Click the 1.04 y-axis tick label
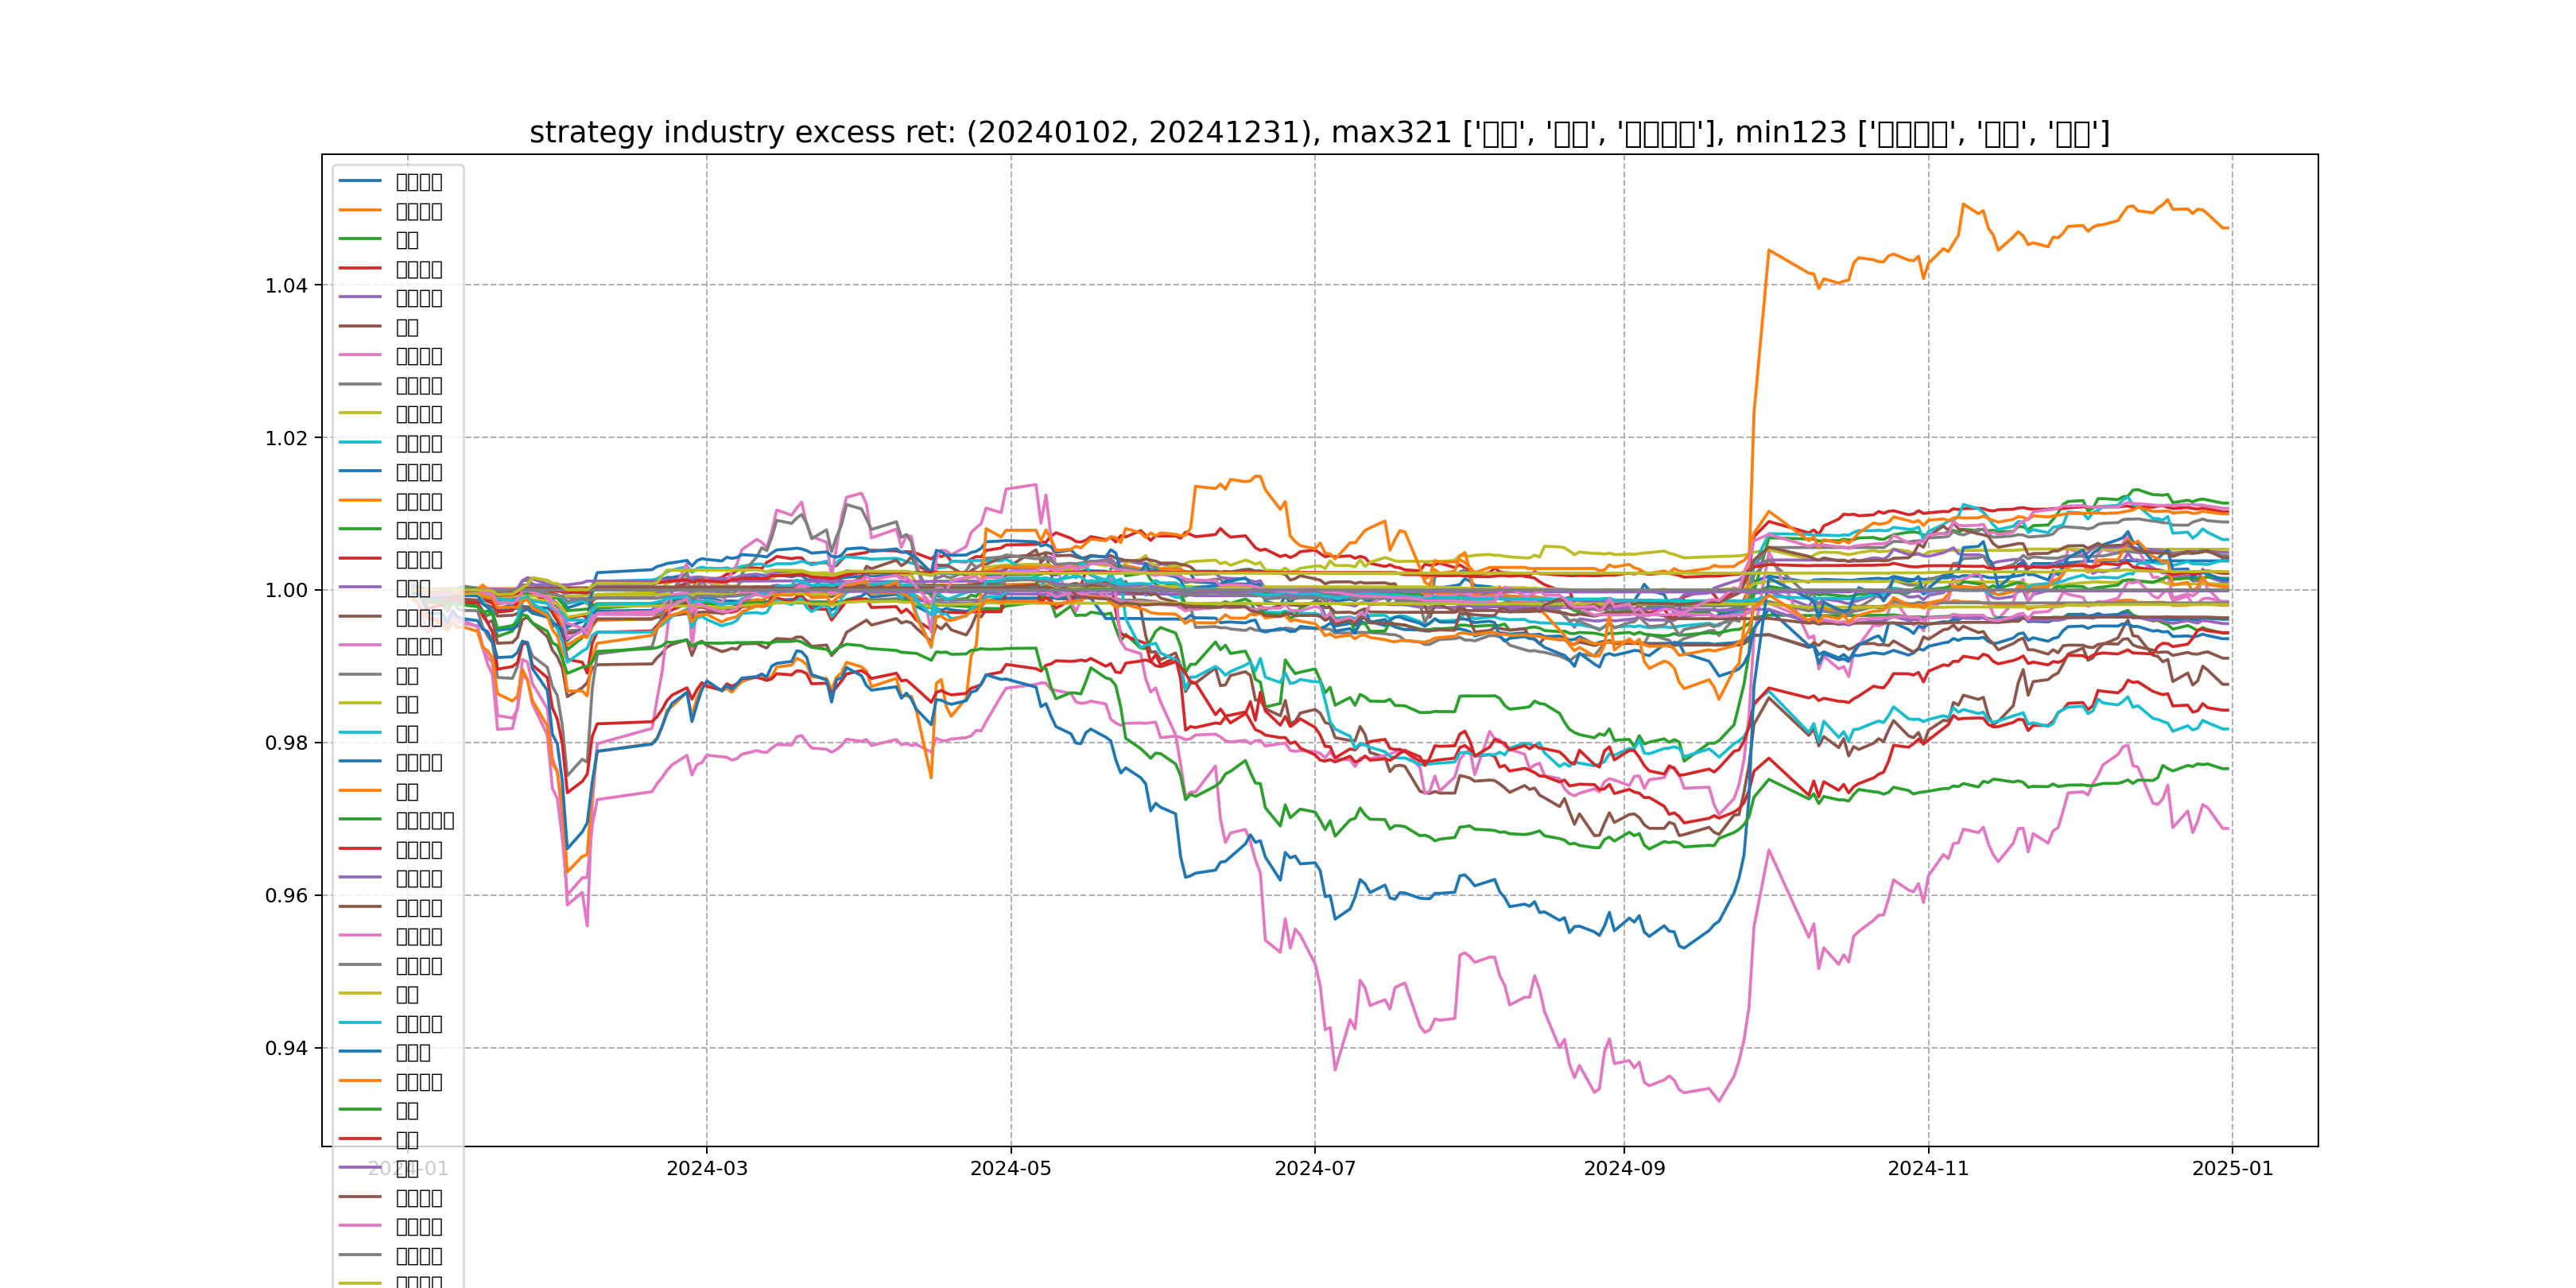This screenshot has height=1288, width=2576. pos(286,286)
